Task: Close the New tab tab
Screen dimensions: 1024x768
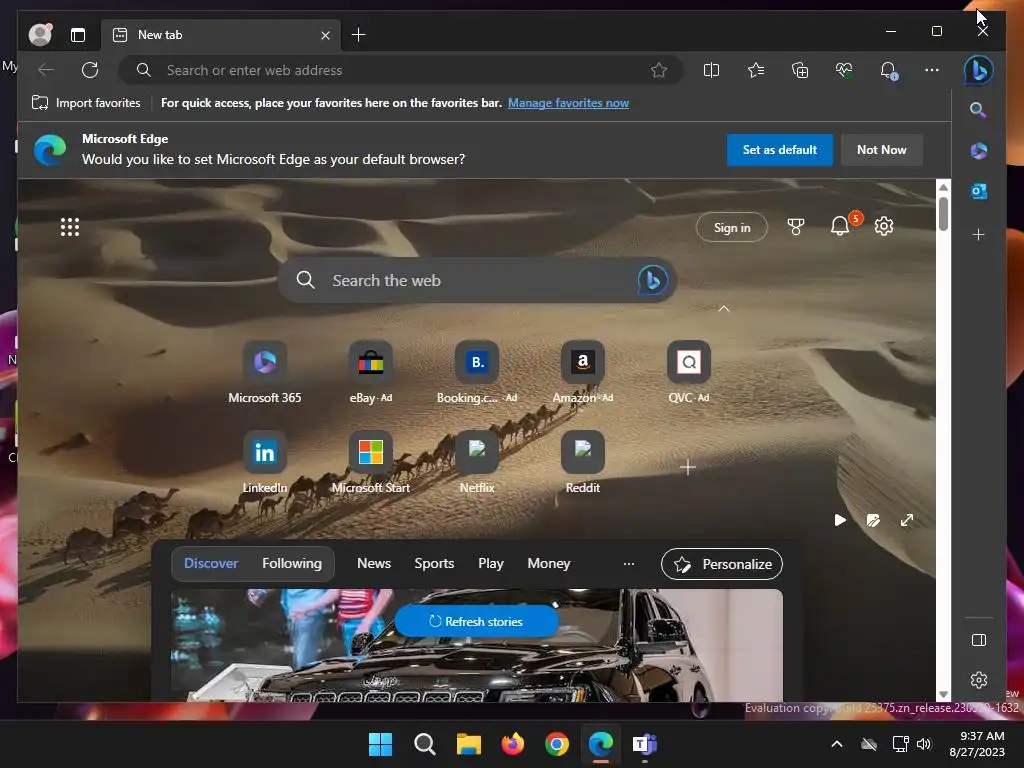Action: coord(325,35)
